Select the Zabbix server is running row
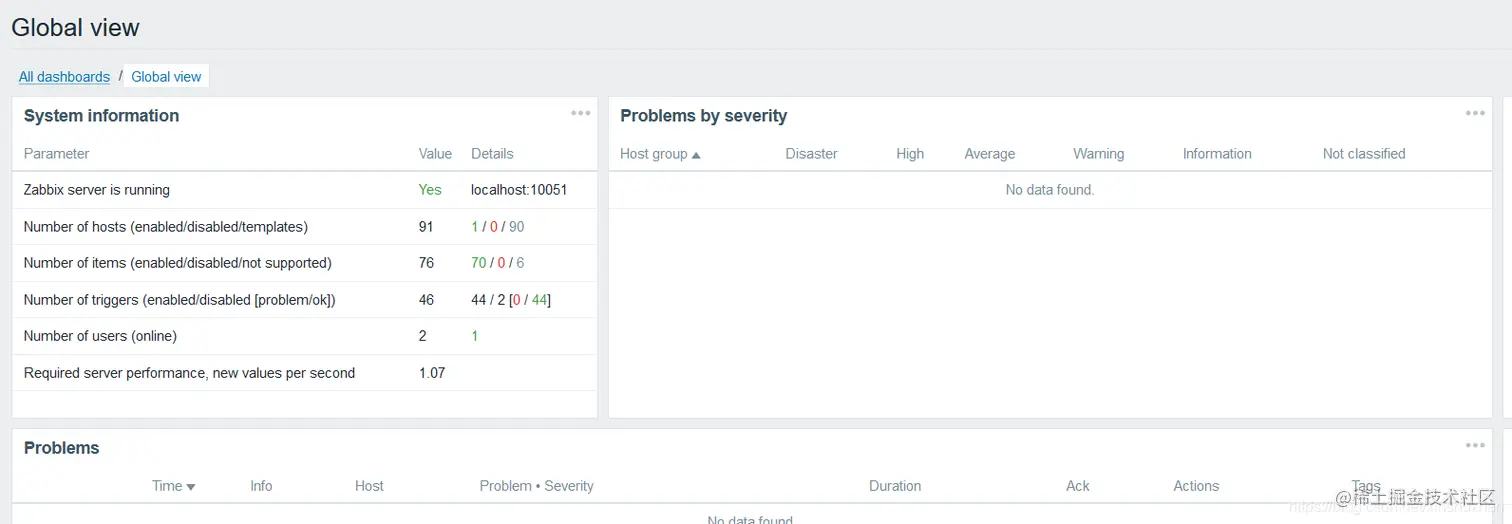The image size is (1512, 524). click(304, 190)
